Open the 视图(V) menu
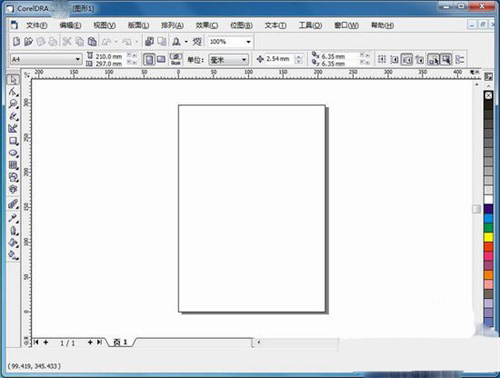The image size is (500, 378). point(104,25)
